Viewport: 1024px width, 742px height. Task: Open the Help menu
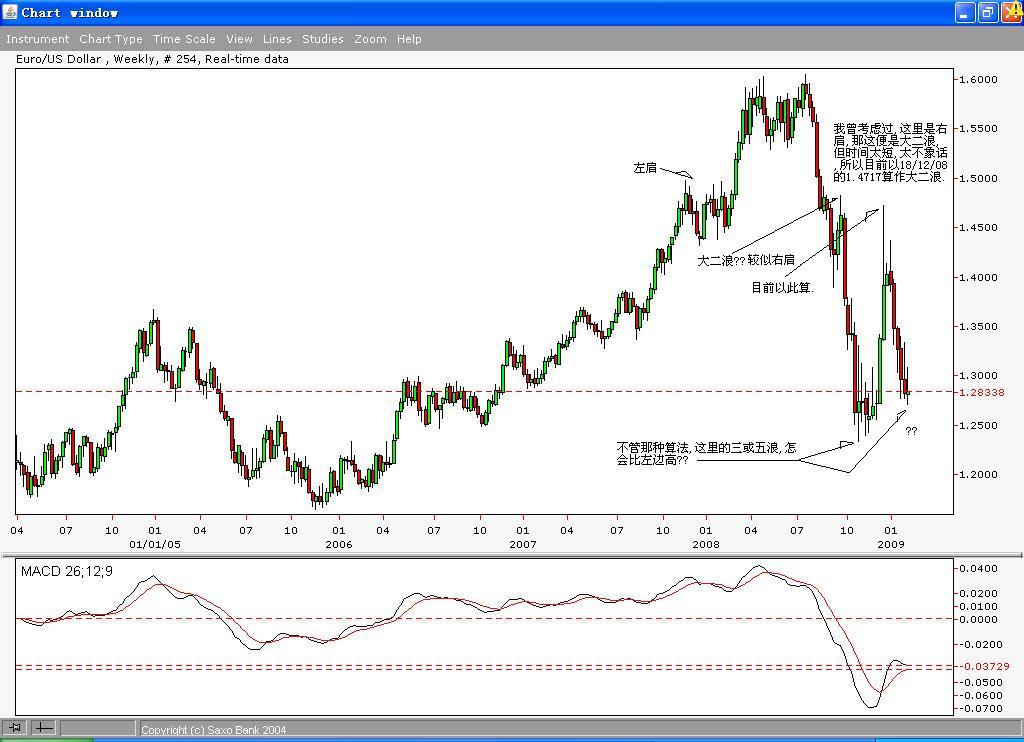409,39
